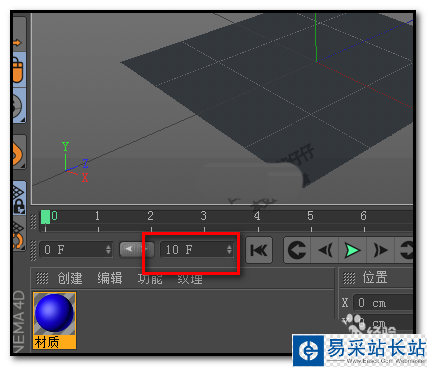Select the green playhead at frame 0
Image resolution: width=427 pixels, height=367 pixels.
pos(45,217)
